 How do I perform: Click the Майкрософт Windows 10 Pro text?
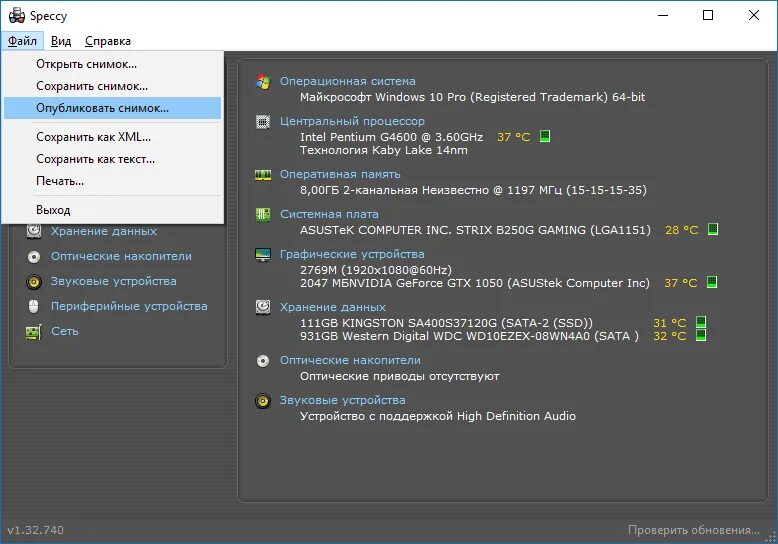[472, 97]
